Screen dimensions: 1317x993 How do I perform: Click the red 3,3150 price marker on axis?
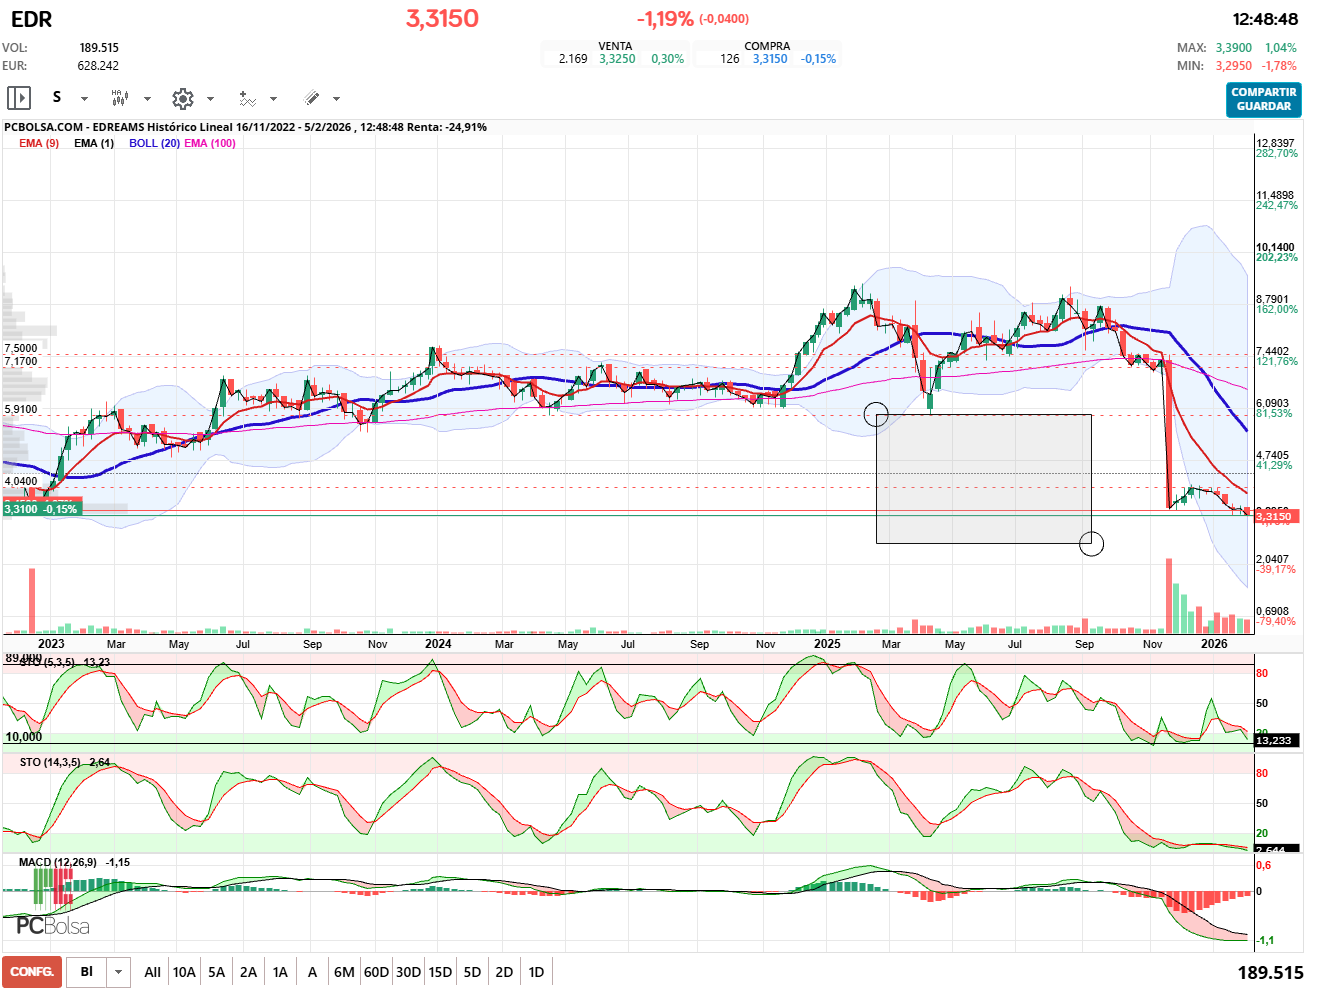point(1275,517)
